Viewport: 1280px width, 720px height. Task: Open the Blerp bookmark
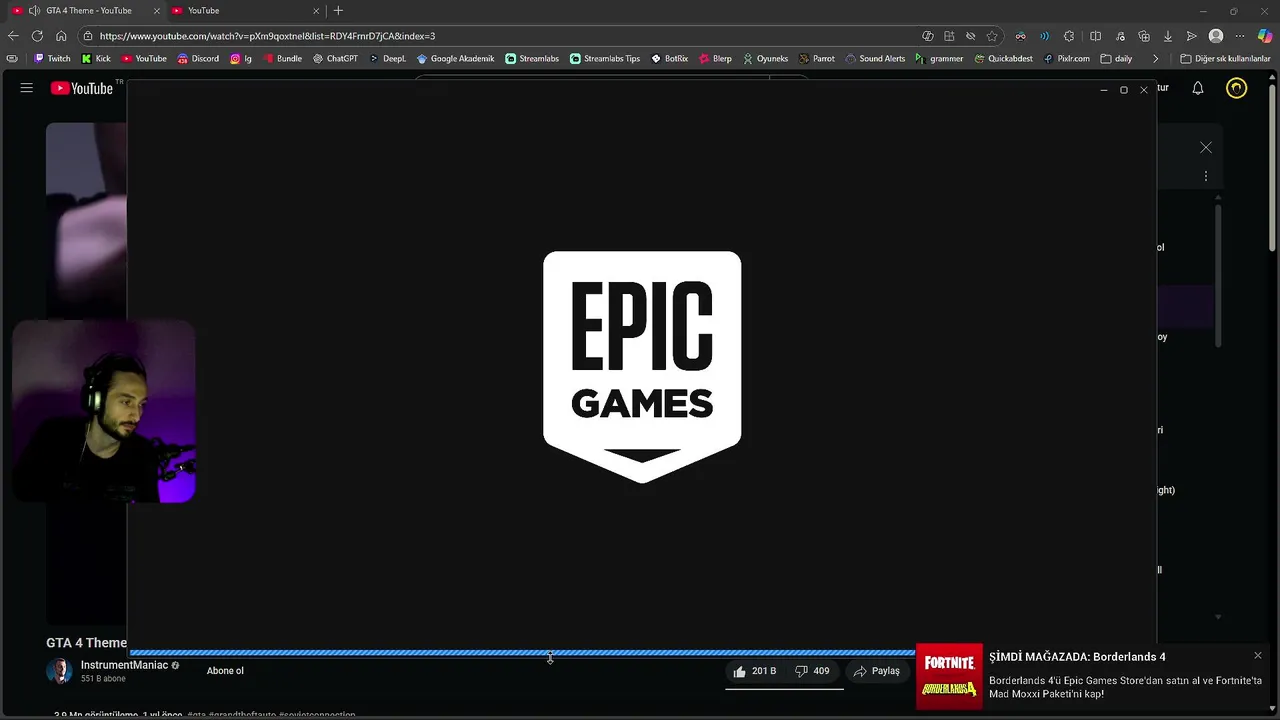[715, 58]
